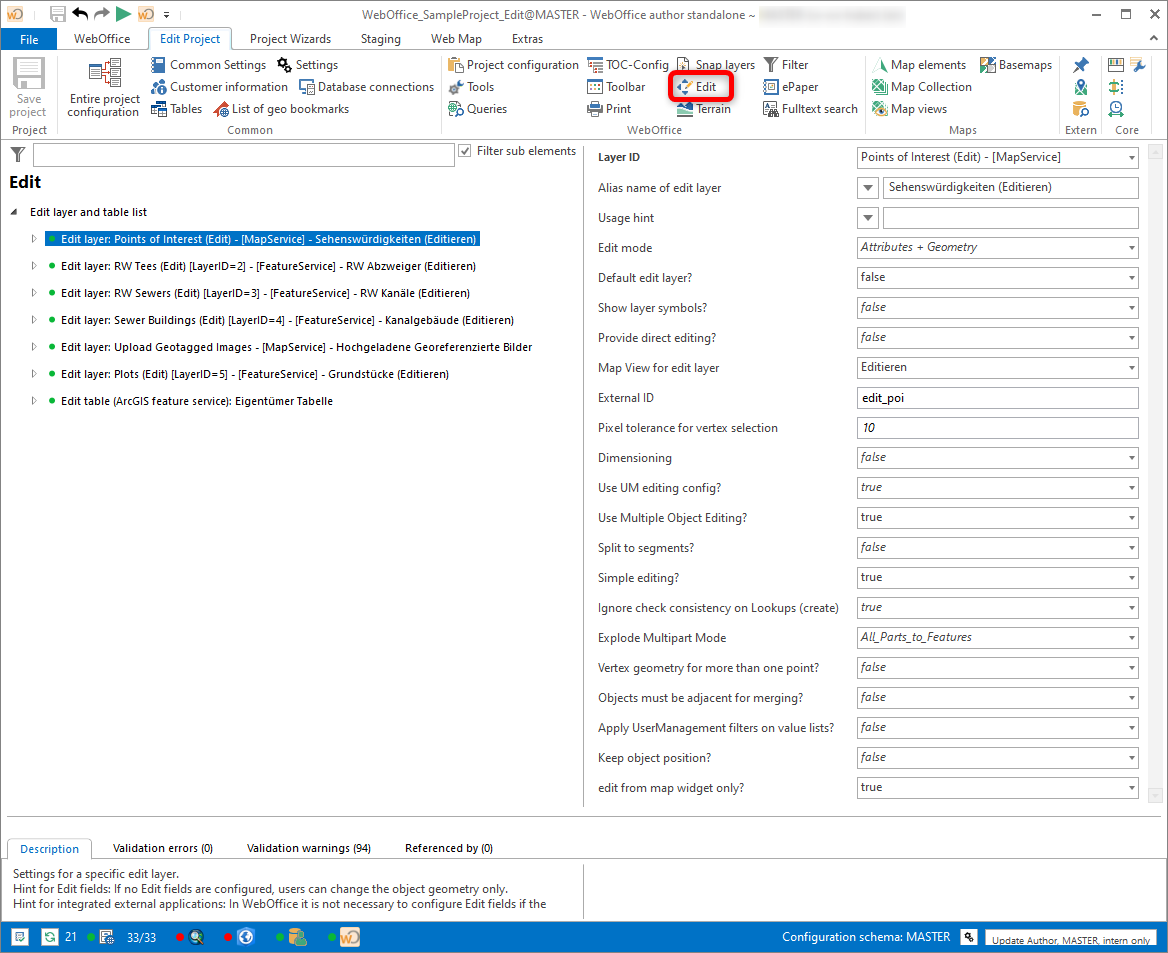Set Default edit layer to true
Image resolution: width=1168 pixels, height=953 pixels.
pyautogui.click(x=1131, y=277)
